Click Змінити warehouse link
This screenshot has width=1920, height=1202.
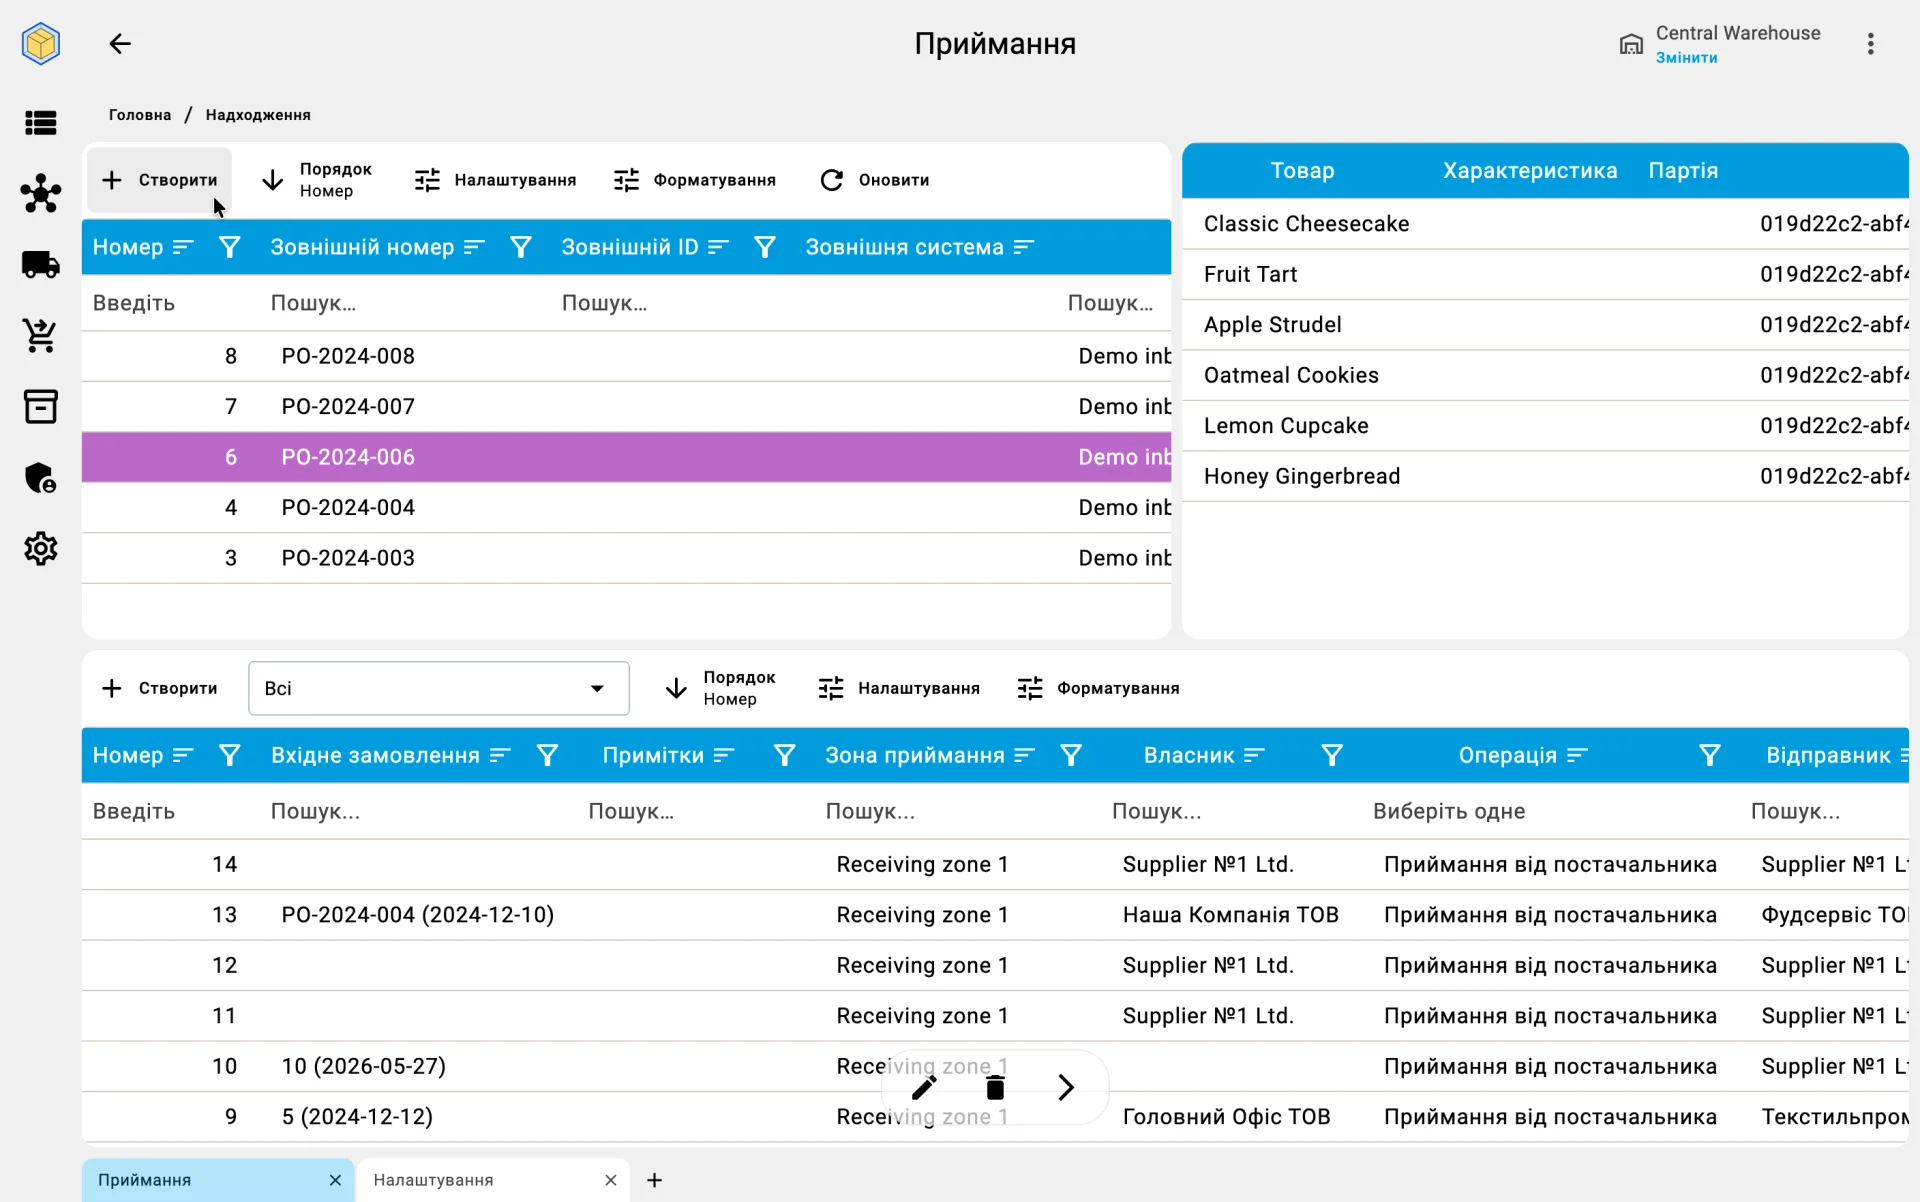click(1686, 58)
